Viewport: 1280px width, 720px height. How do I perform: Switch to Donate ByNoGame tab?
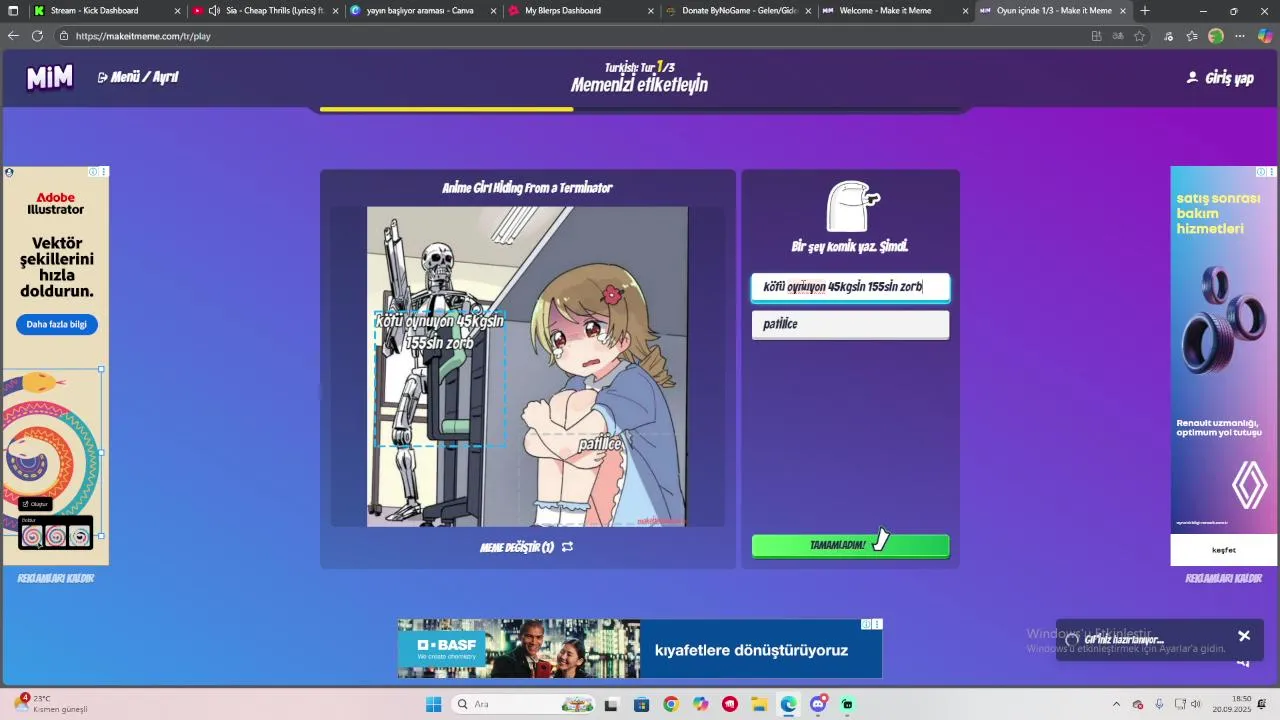pos(739,11)
